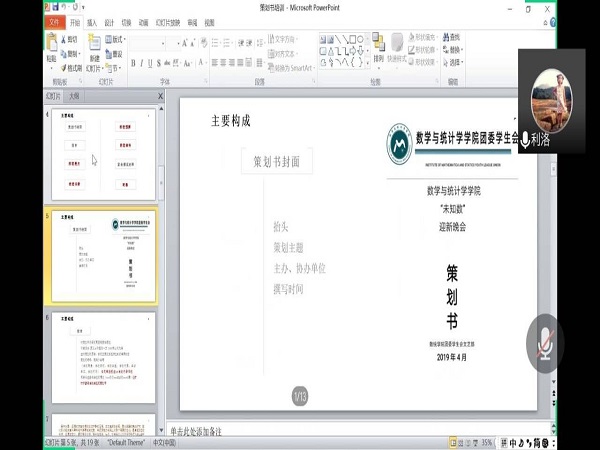Select slide 4 thumbnail in the slide panel
The width and height of the screenshot is (600, 450).
tap(103, 153)
